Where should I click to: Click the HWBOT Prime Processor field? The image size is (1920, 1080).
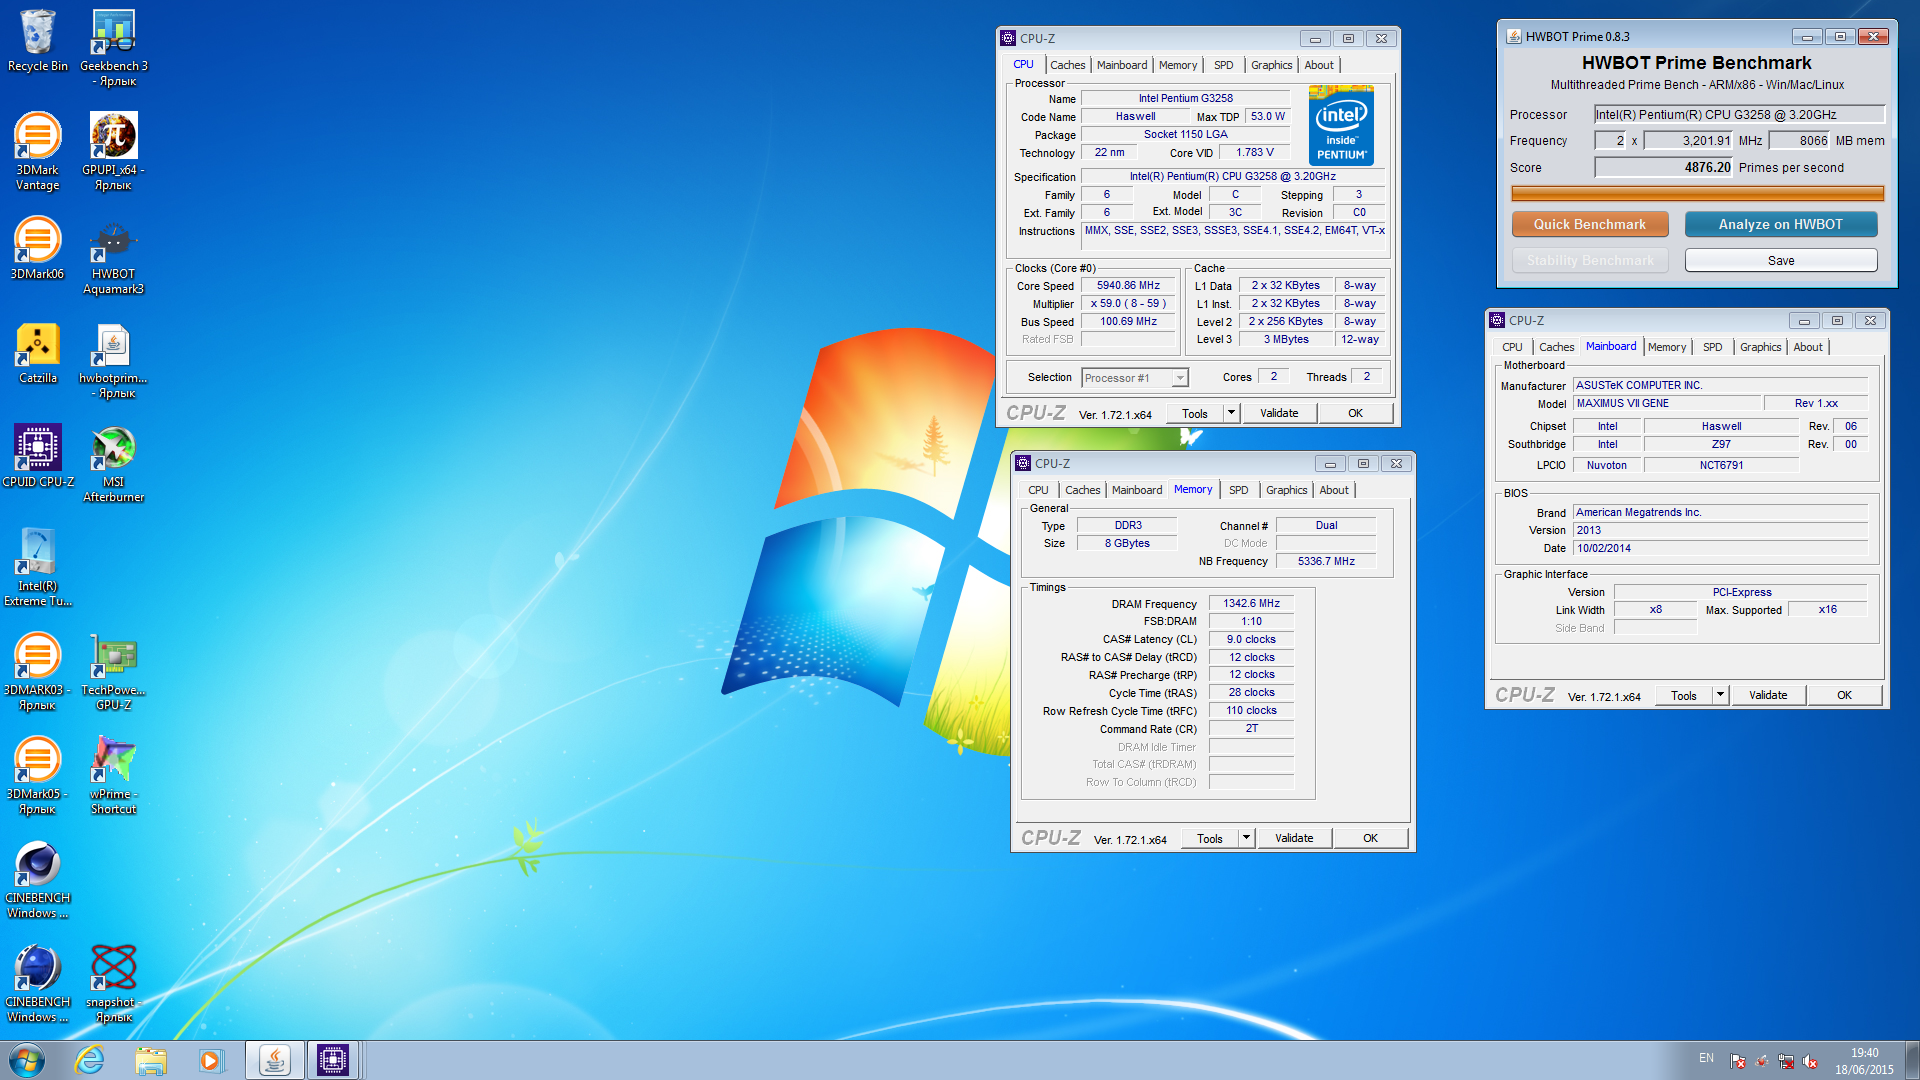(x=1740, y=115)
